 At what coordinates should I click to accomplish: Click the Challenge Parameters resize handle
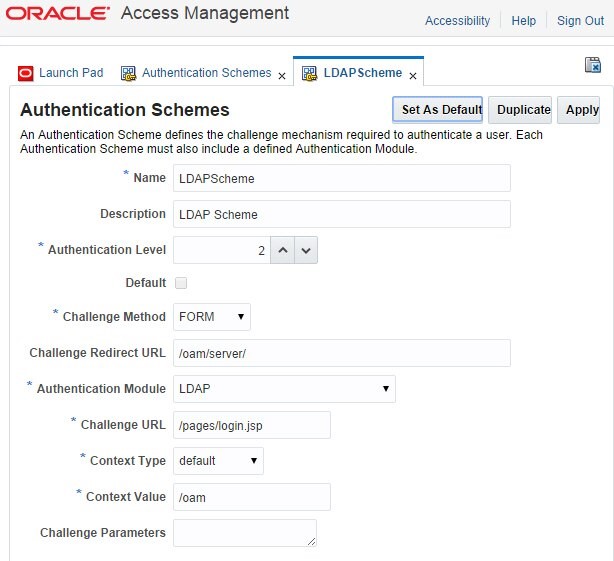(x=311, y=541)
